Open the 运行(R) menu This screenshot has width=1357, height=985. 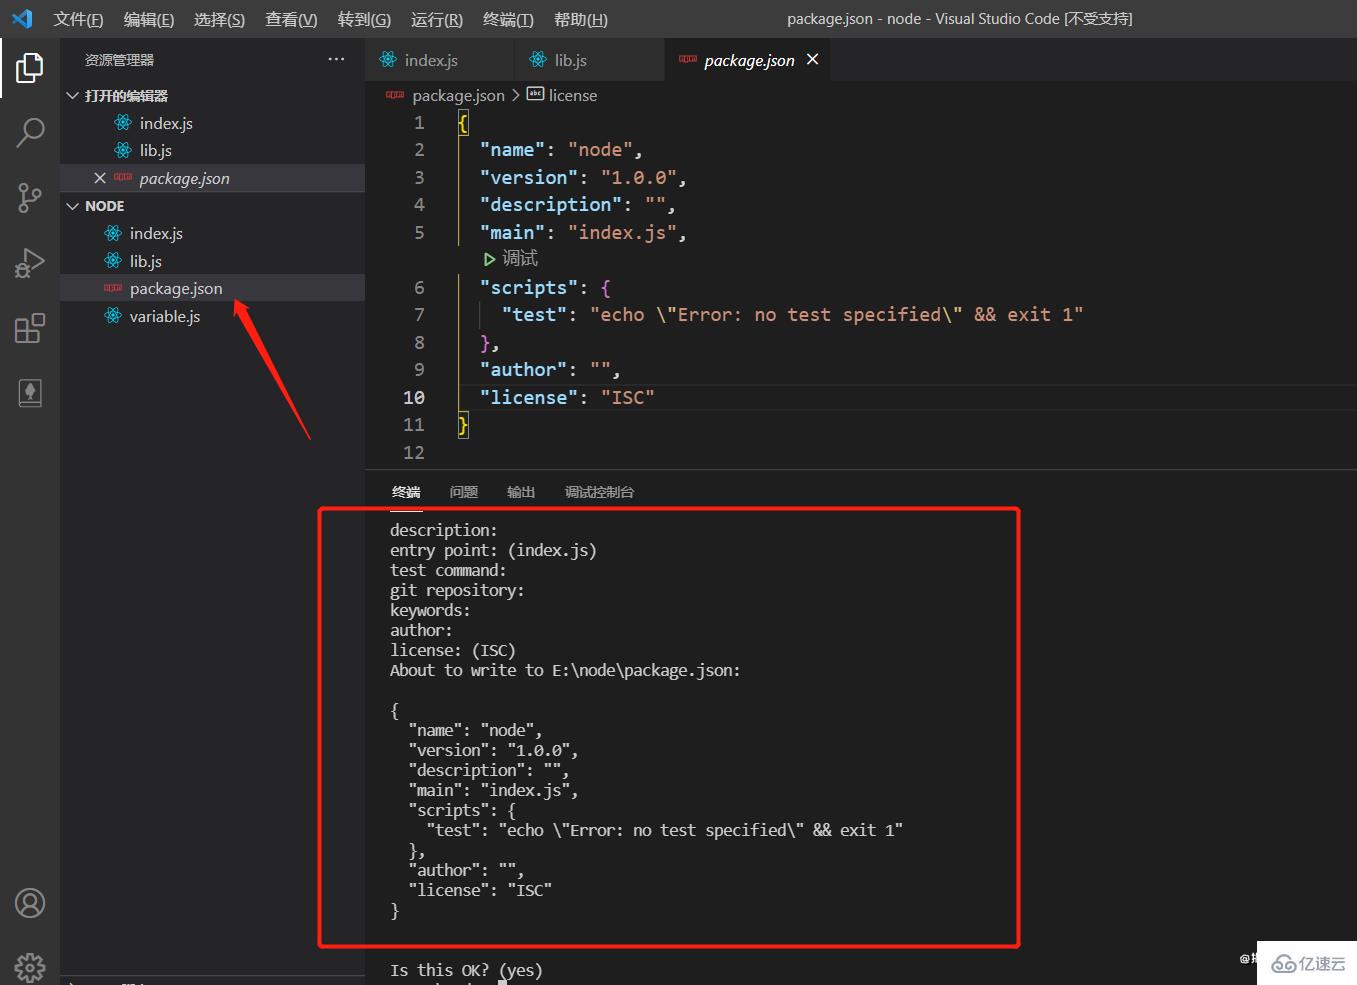pyautogui.click(x=436, y=19)
